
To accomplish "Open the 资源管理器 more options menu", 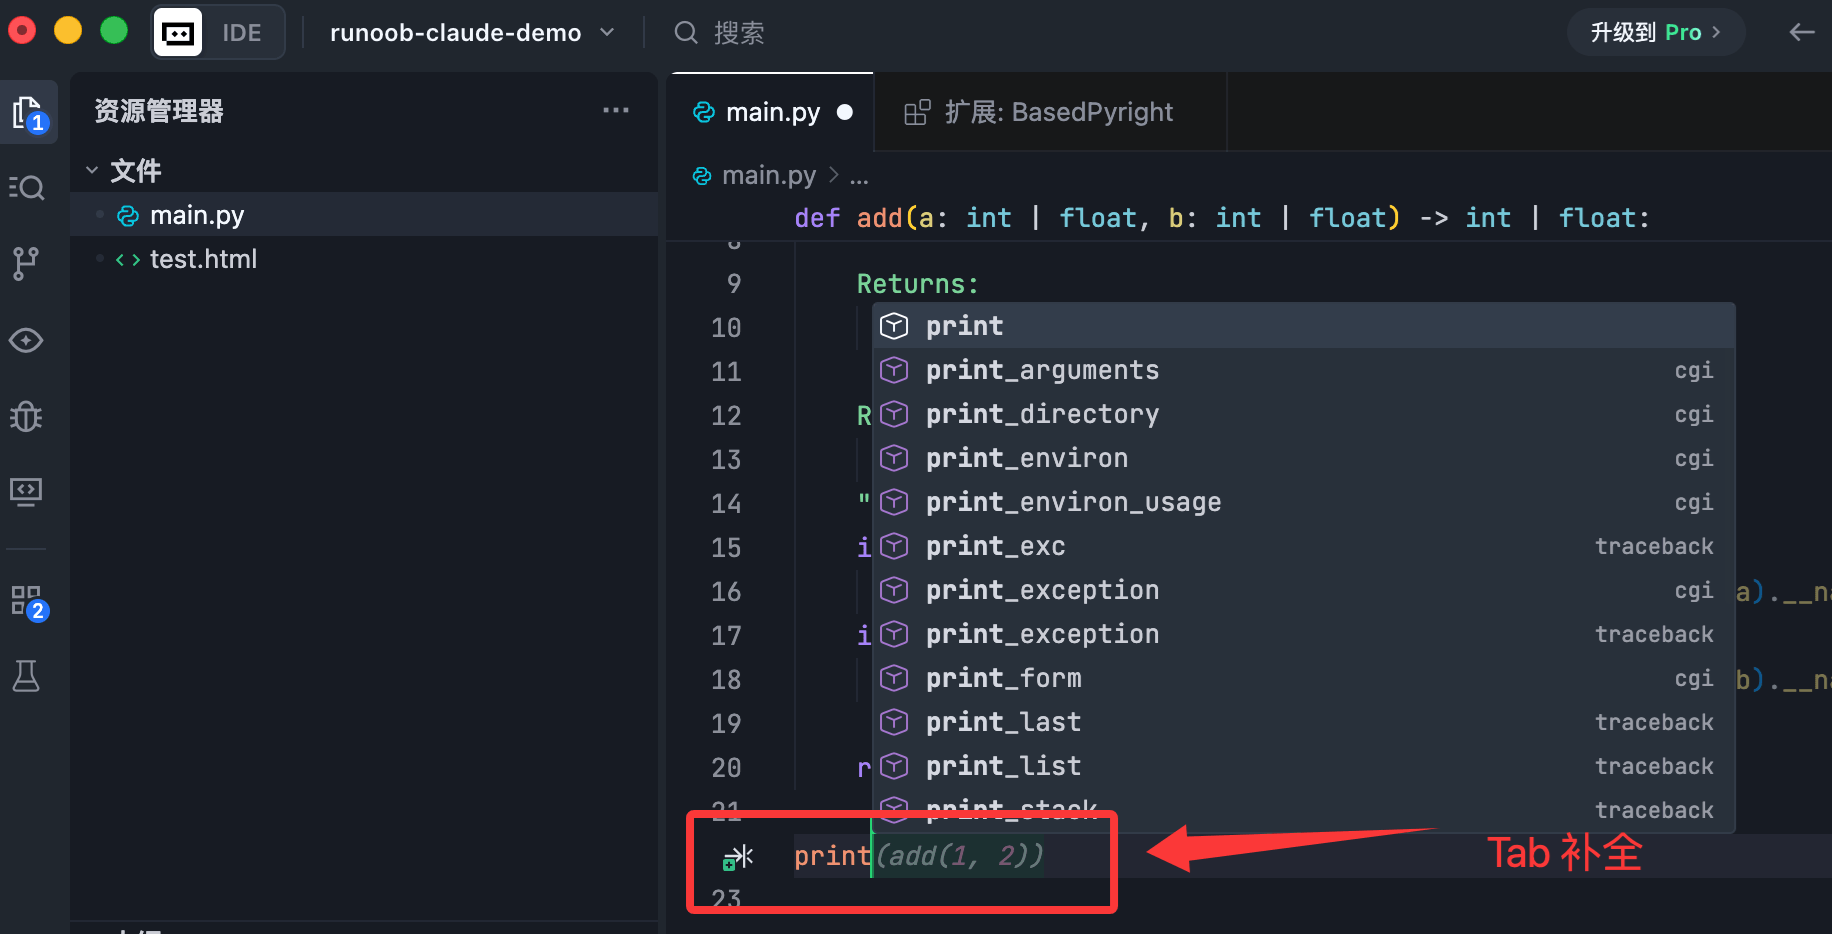I will [x=615, y=110].
